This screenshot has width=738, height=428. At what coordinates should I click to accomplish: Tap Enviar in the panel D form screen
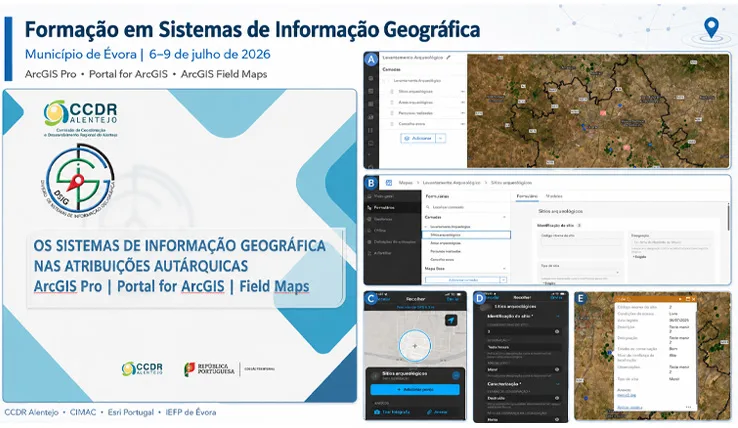click(556, 298)
